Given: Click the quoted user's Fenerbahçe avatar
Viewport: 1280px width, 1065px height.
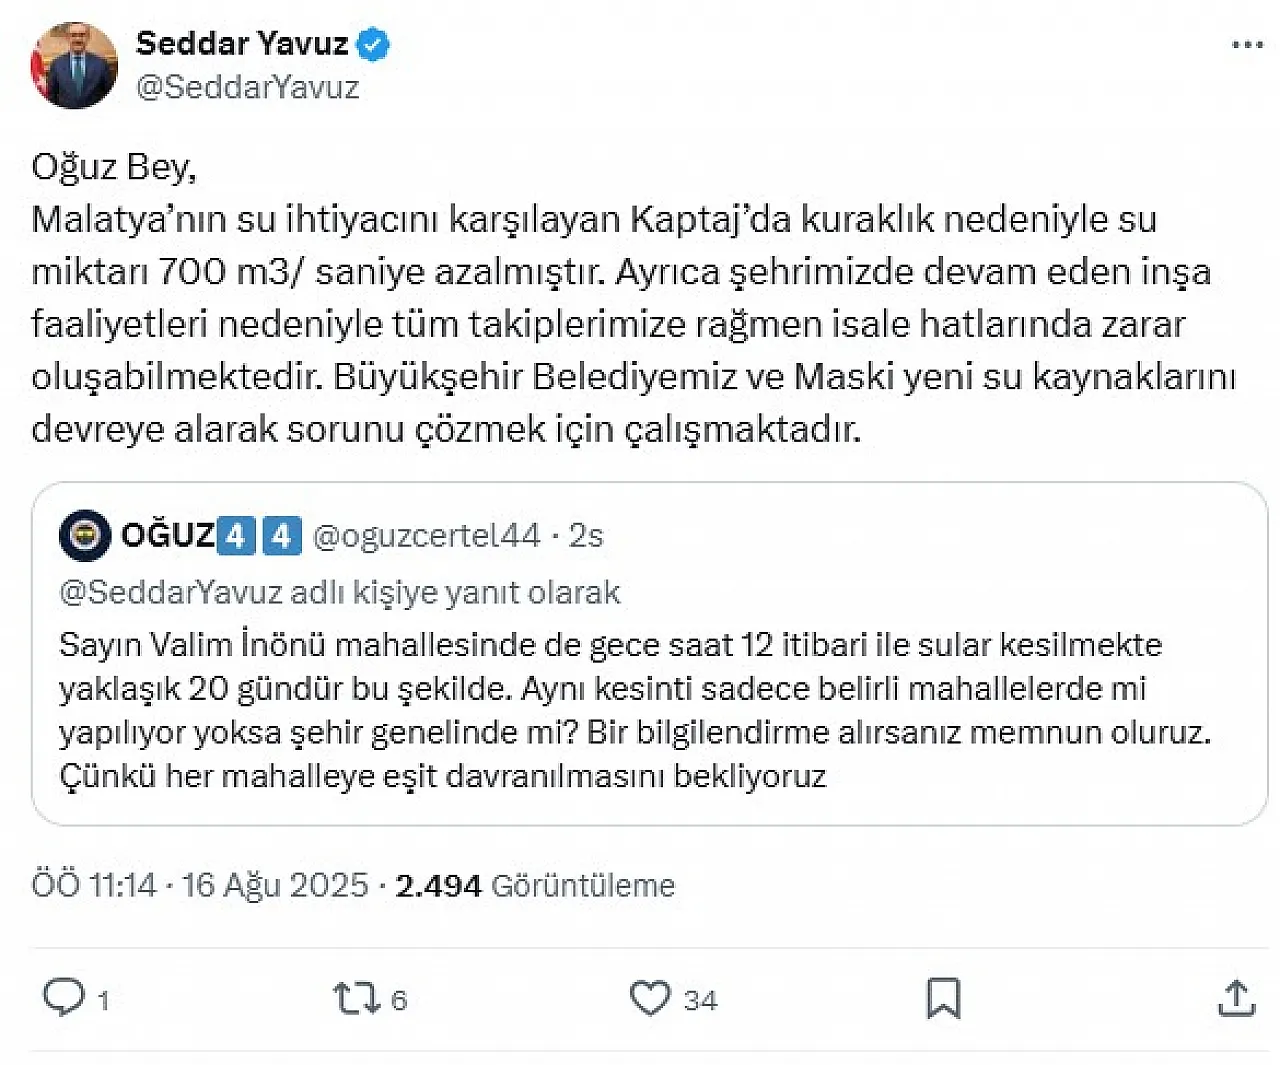Looking at the screenshot, I should 85,536.
